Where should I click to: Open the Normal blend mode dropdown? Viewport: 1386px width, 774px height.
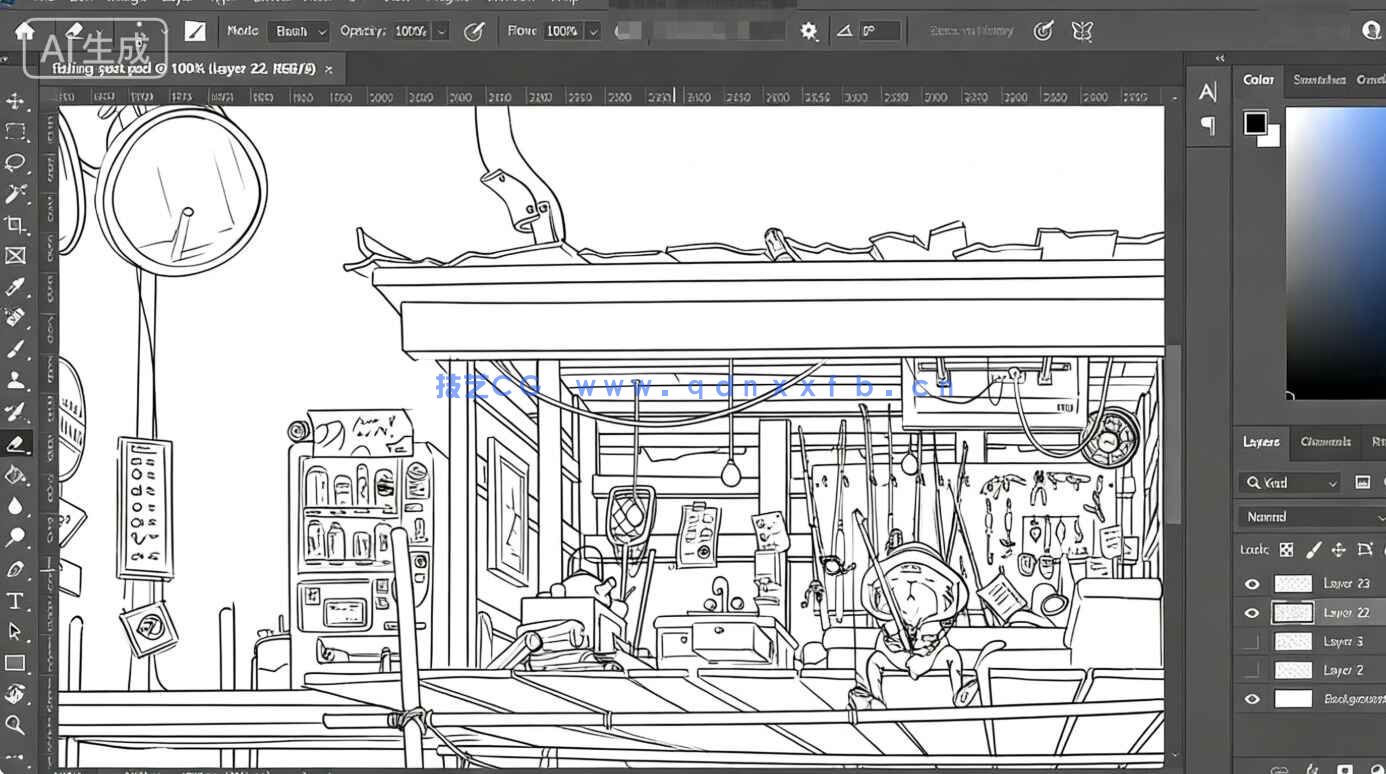[1310, 517]
